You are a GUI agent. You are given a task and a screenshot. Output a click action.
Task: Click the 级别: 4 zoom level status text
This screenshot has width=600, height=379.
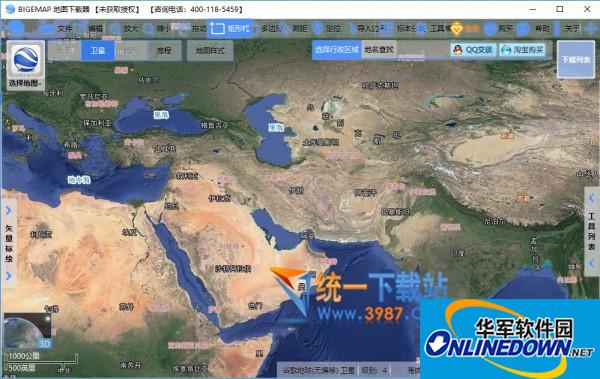[375, 370]
